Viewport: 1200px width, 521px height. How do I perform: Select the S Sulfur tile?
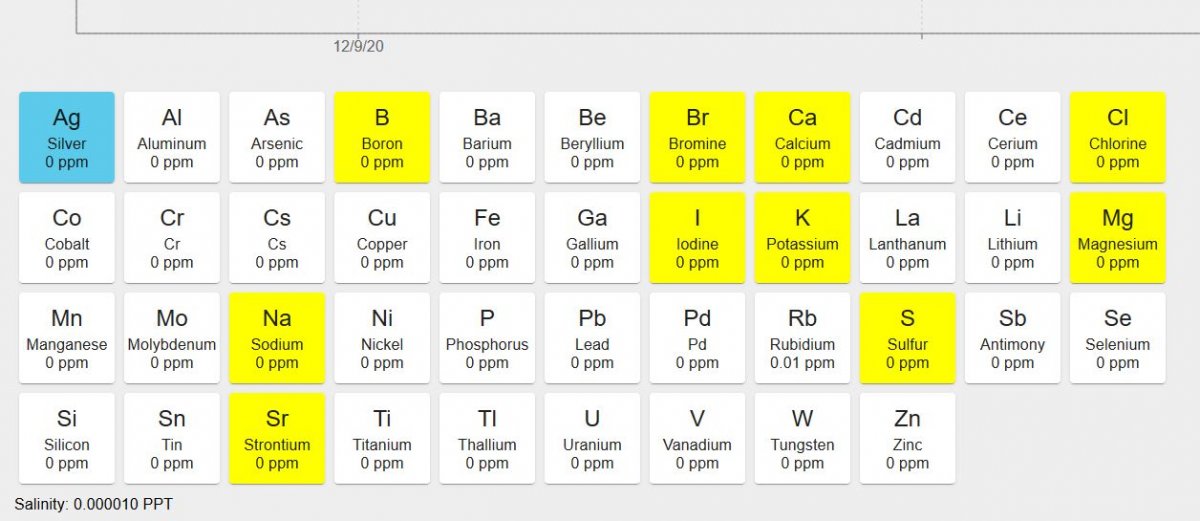[907, 338]
